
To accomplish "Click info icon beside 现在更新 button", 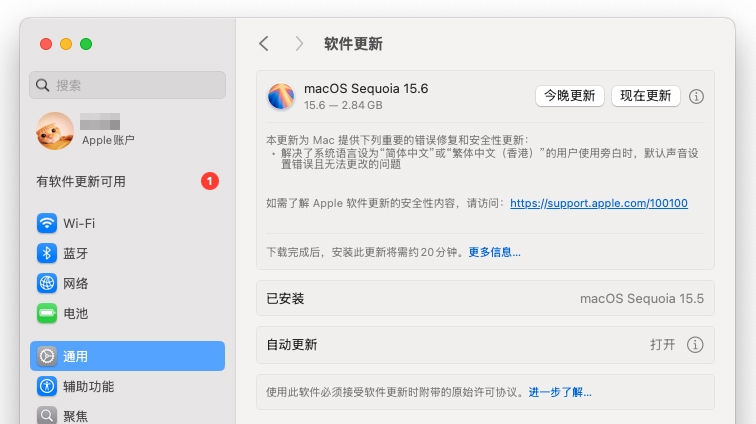I will [696, 96].
